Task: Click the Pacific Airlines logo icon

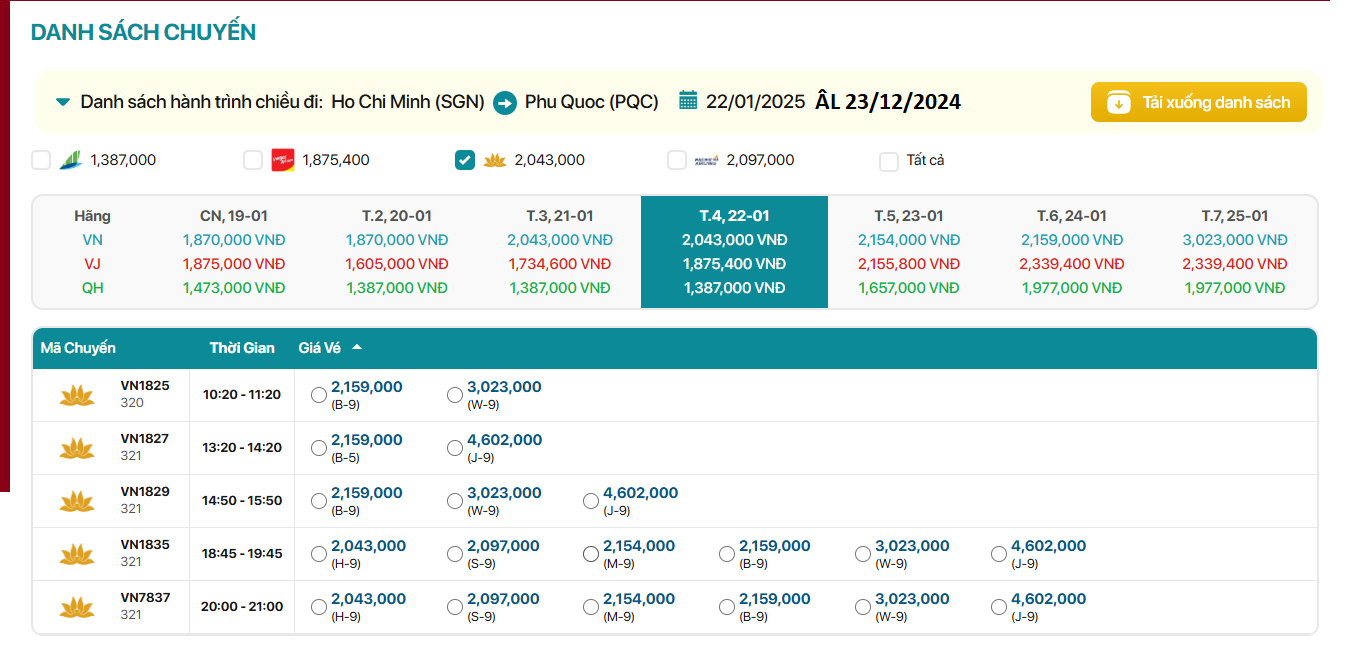Action: pos(706,160)
